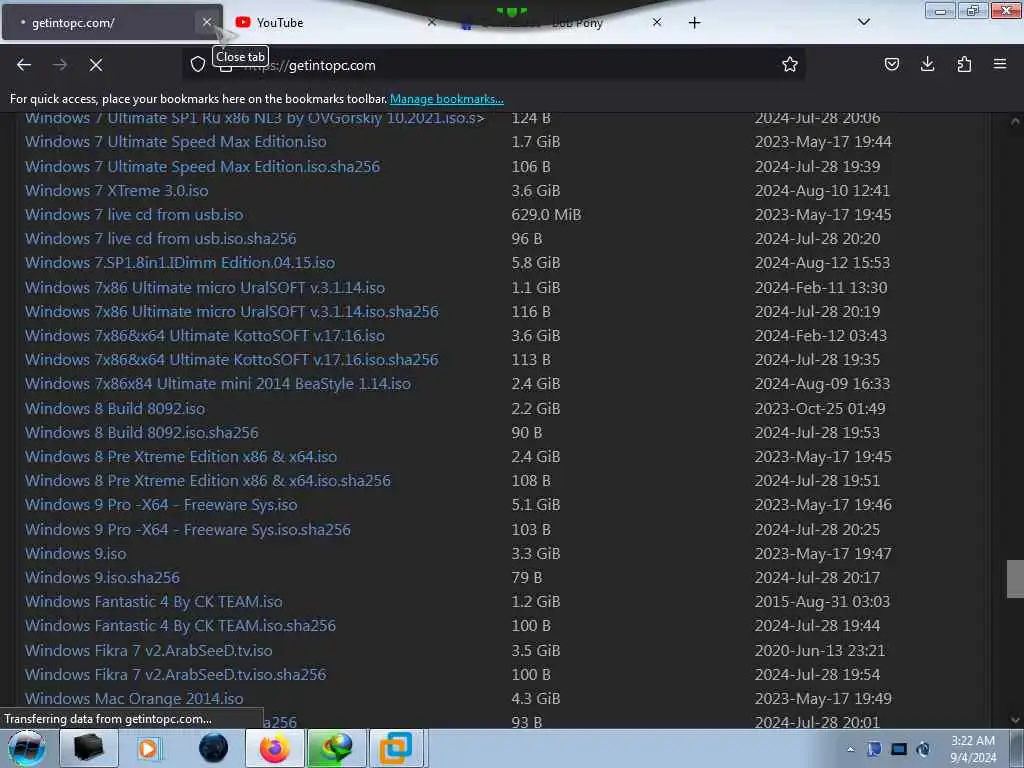
Task: Open the black folder taskbar icon
Action: (x=89, y=748)
